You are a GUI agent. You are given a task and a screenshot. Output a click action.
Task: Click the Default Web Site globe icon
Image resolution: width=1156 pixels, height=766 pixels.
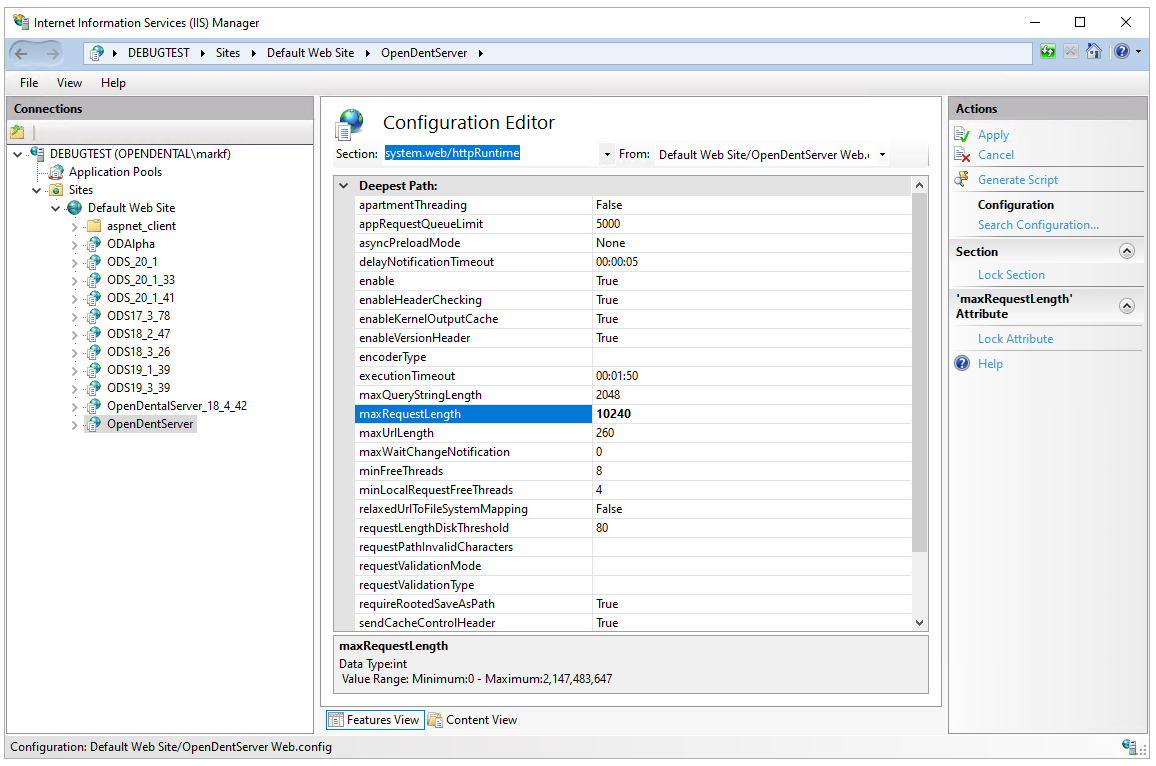pyautogui.click(x=74, y=208)
